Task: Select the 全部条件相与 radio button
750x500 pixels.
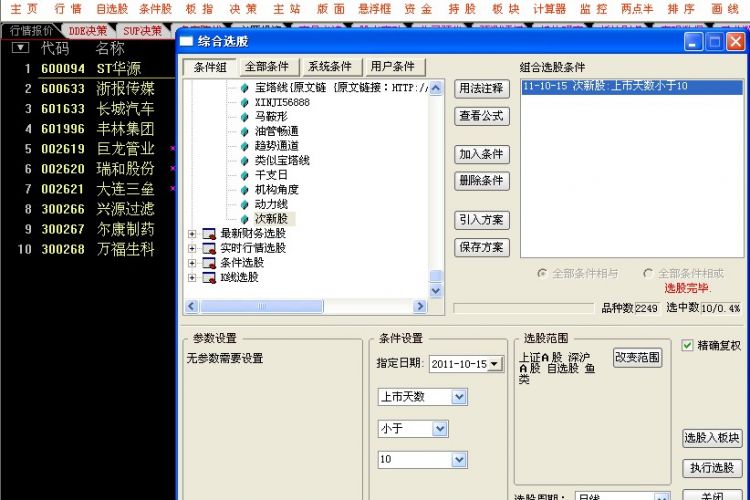Action: click(x=542, y=273)
